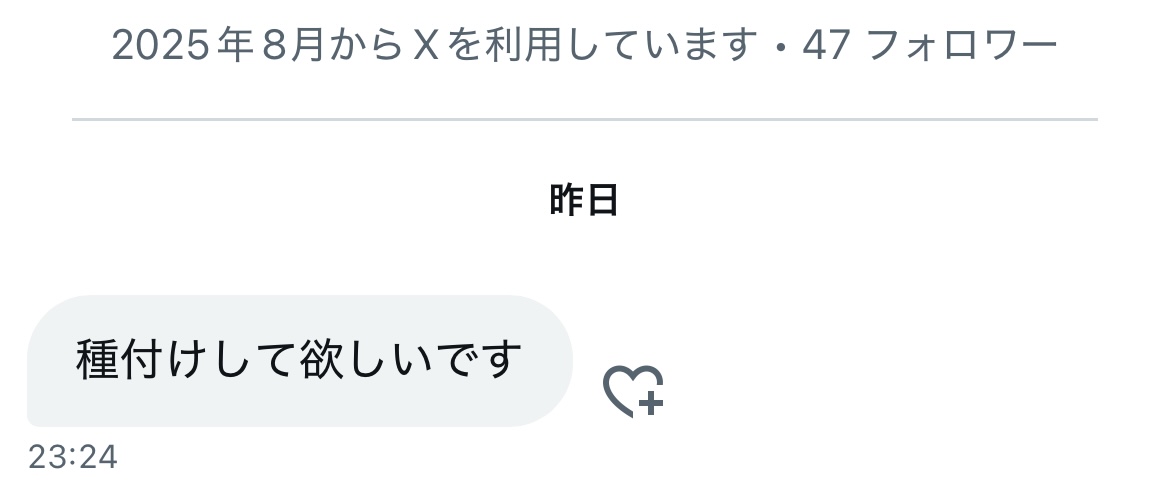Click the letter X in the join text
Viewport: 1149px width, 498px height.
click(x=426, y=45)
